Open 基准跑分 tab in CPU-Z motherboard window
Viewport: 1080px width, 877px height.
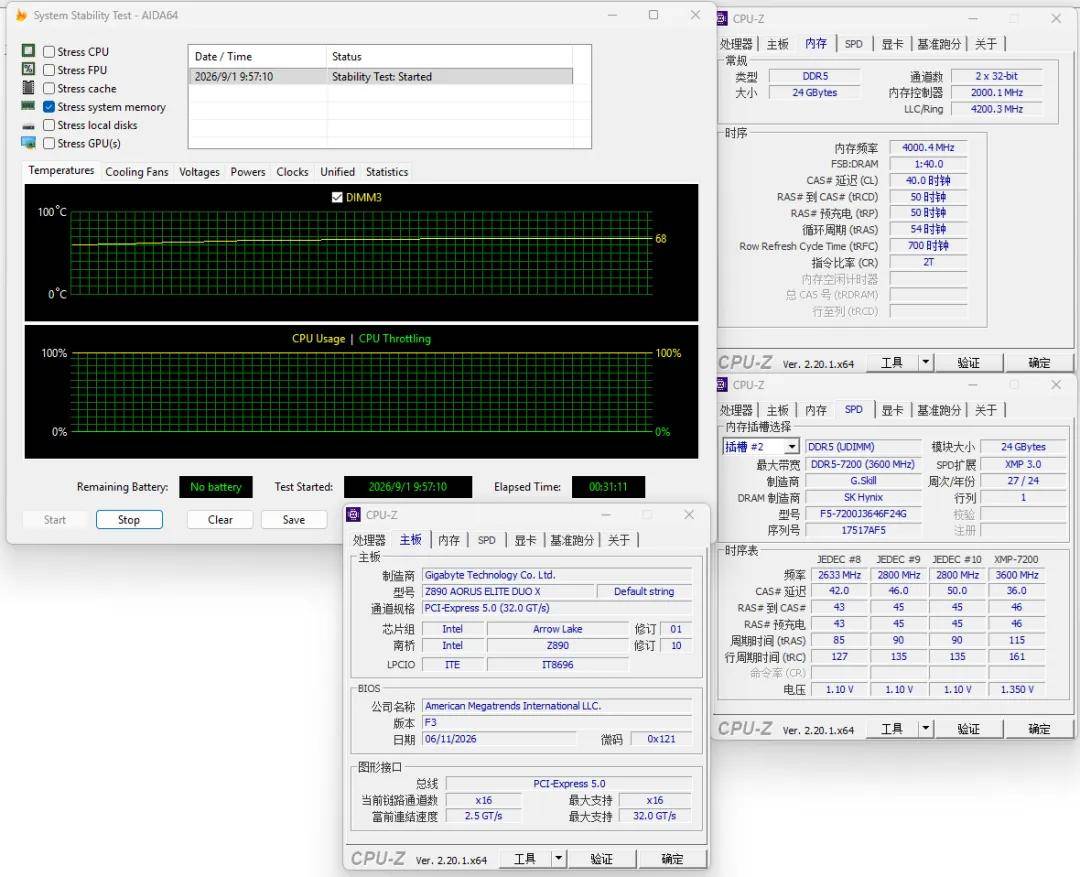pyautogui.click(x=572, y=540)
